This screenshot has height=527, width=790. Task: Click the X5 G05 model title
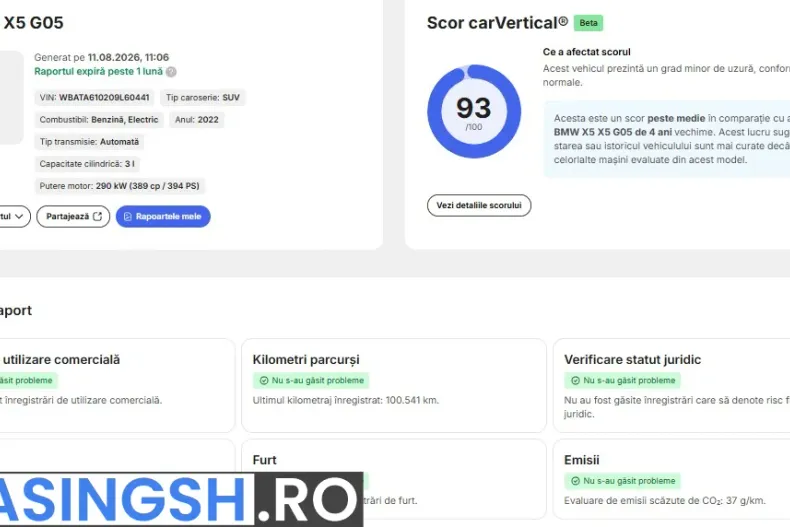coord(33,23)
